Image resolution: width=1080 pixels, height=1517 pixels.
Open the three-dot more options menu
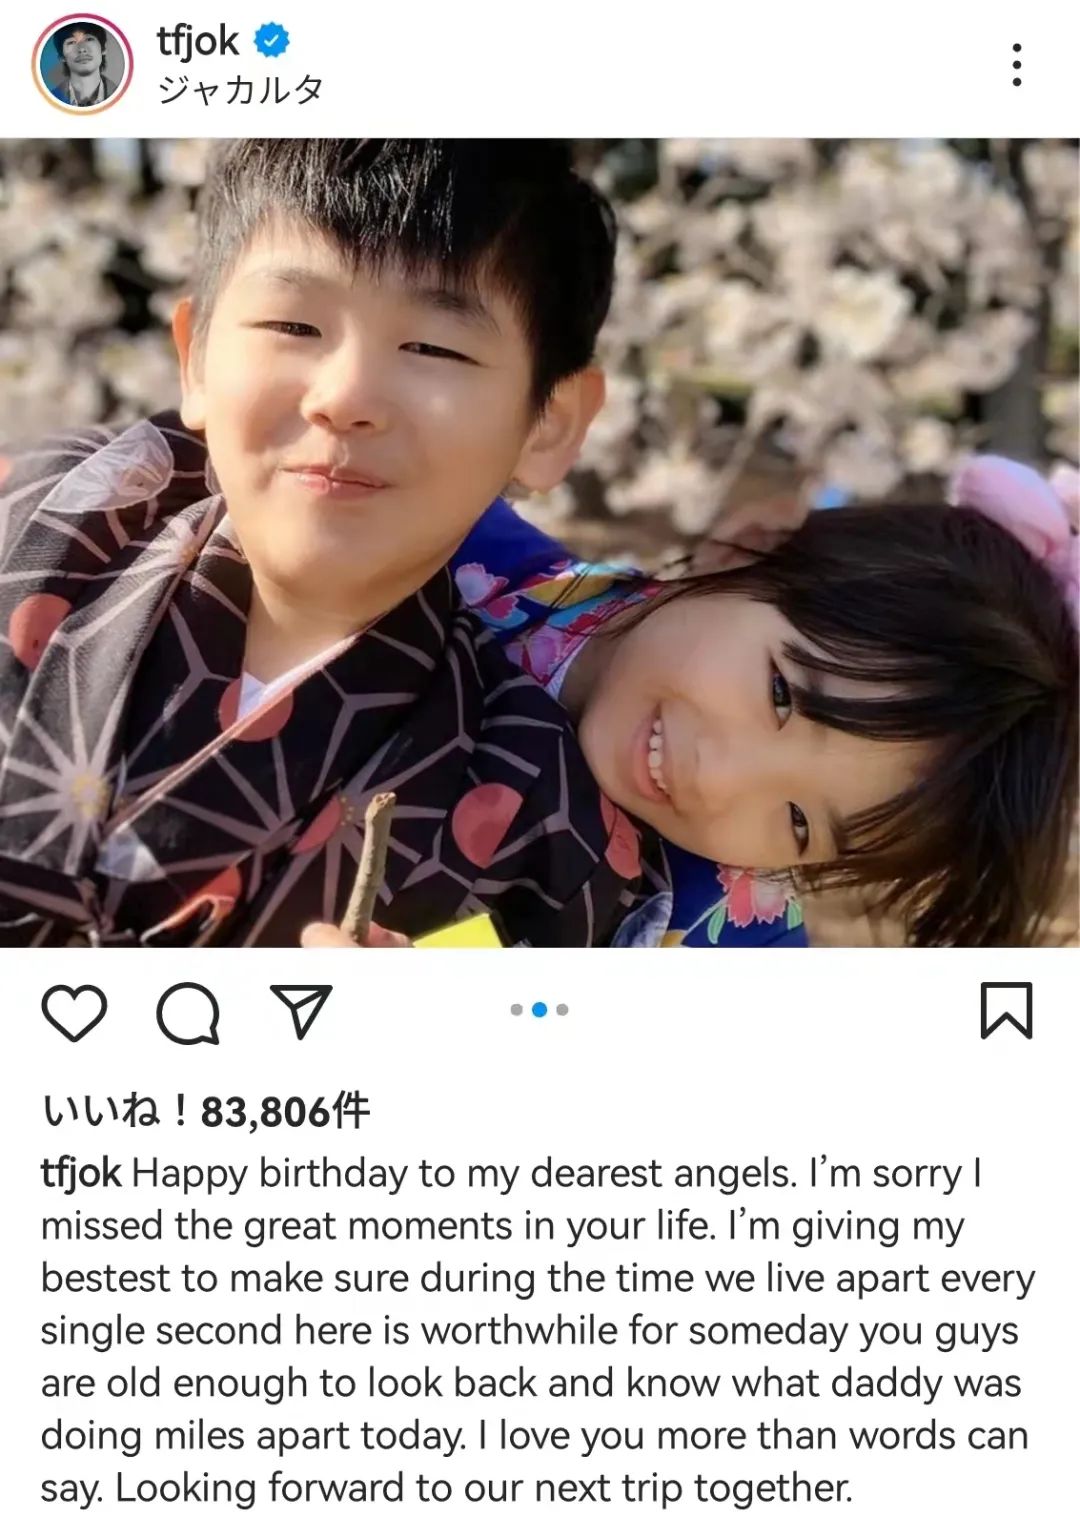point(1017,64)
